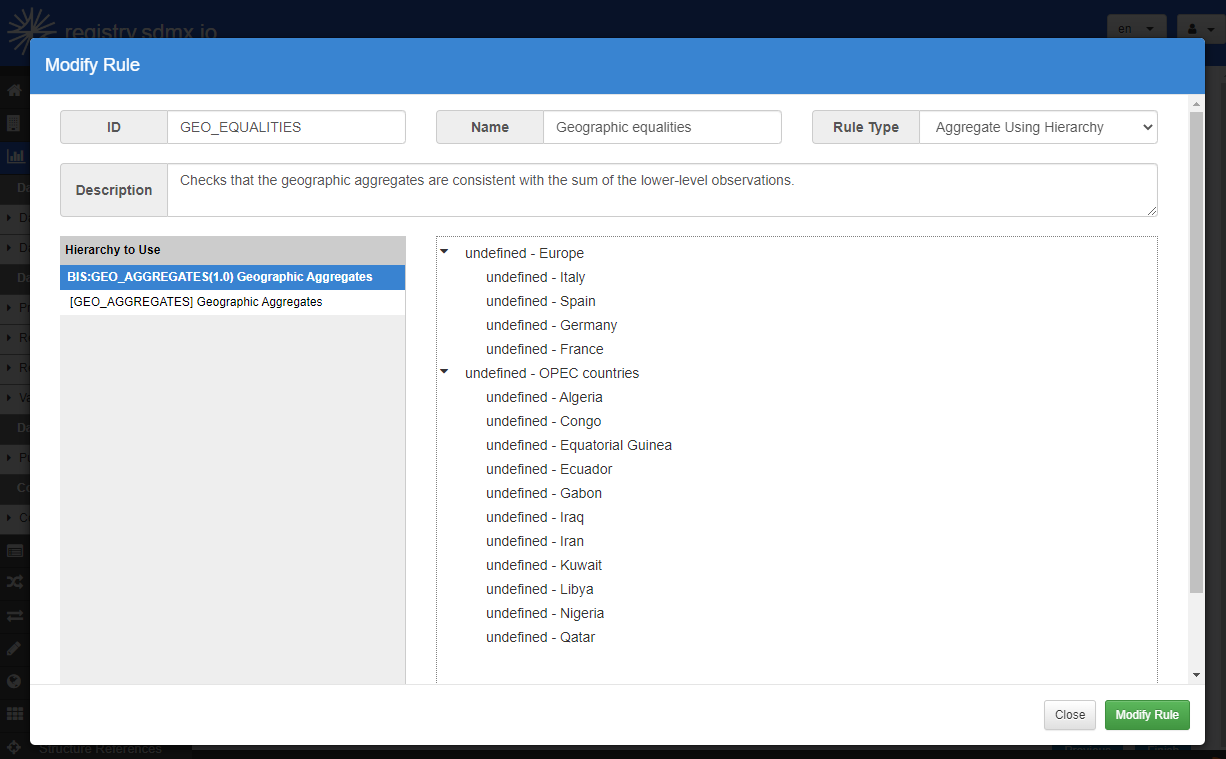
Task: Click the Name input field
Action: (x=661, y=127)
